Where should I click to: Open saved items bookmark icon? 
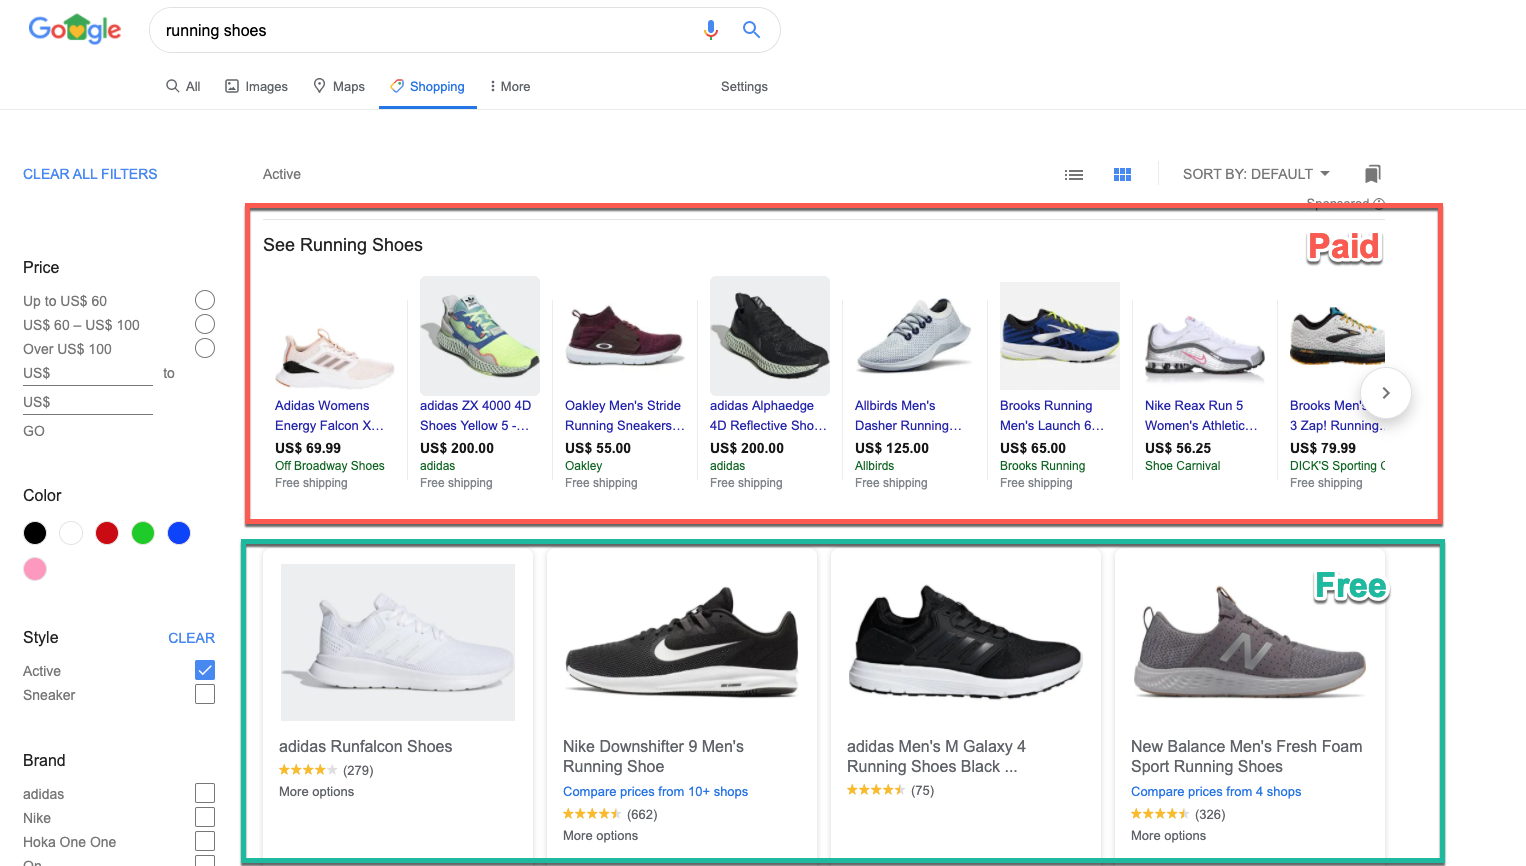coord(1373,174)
